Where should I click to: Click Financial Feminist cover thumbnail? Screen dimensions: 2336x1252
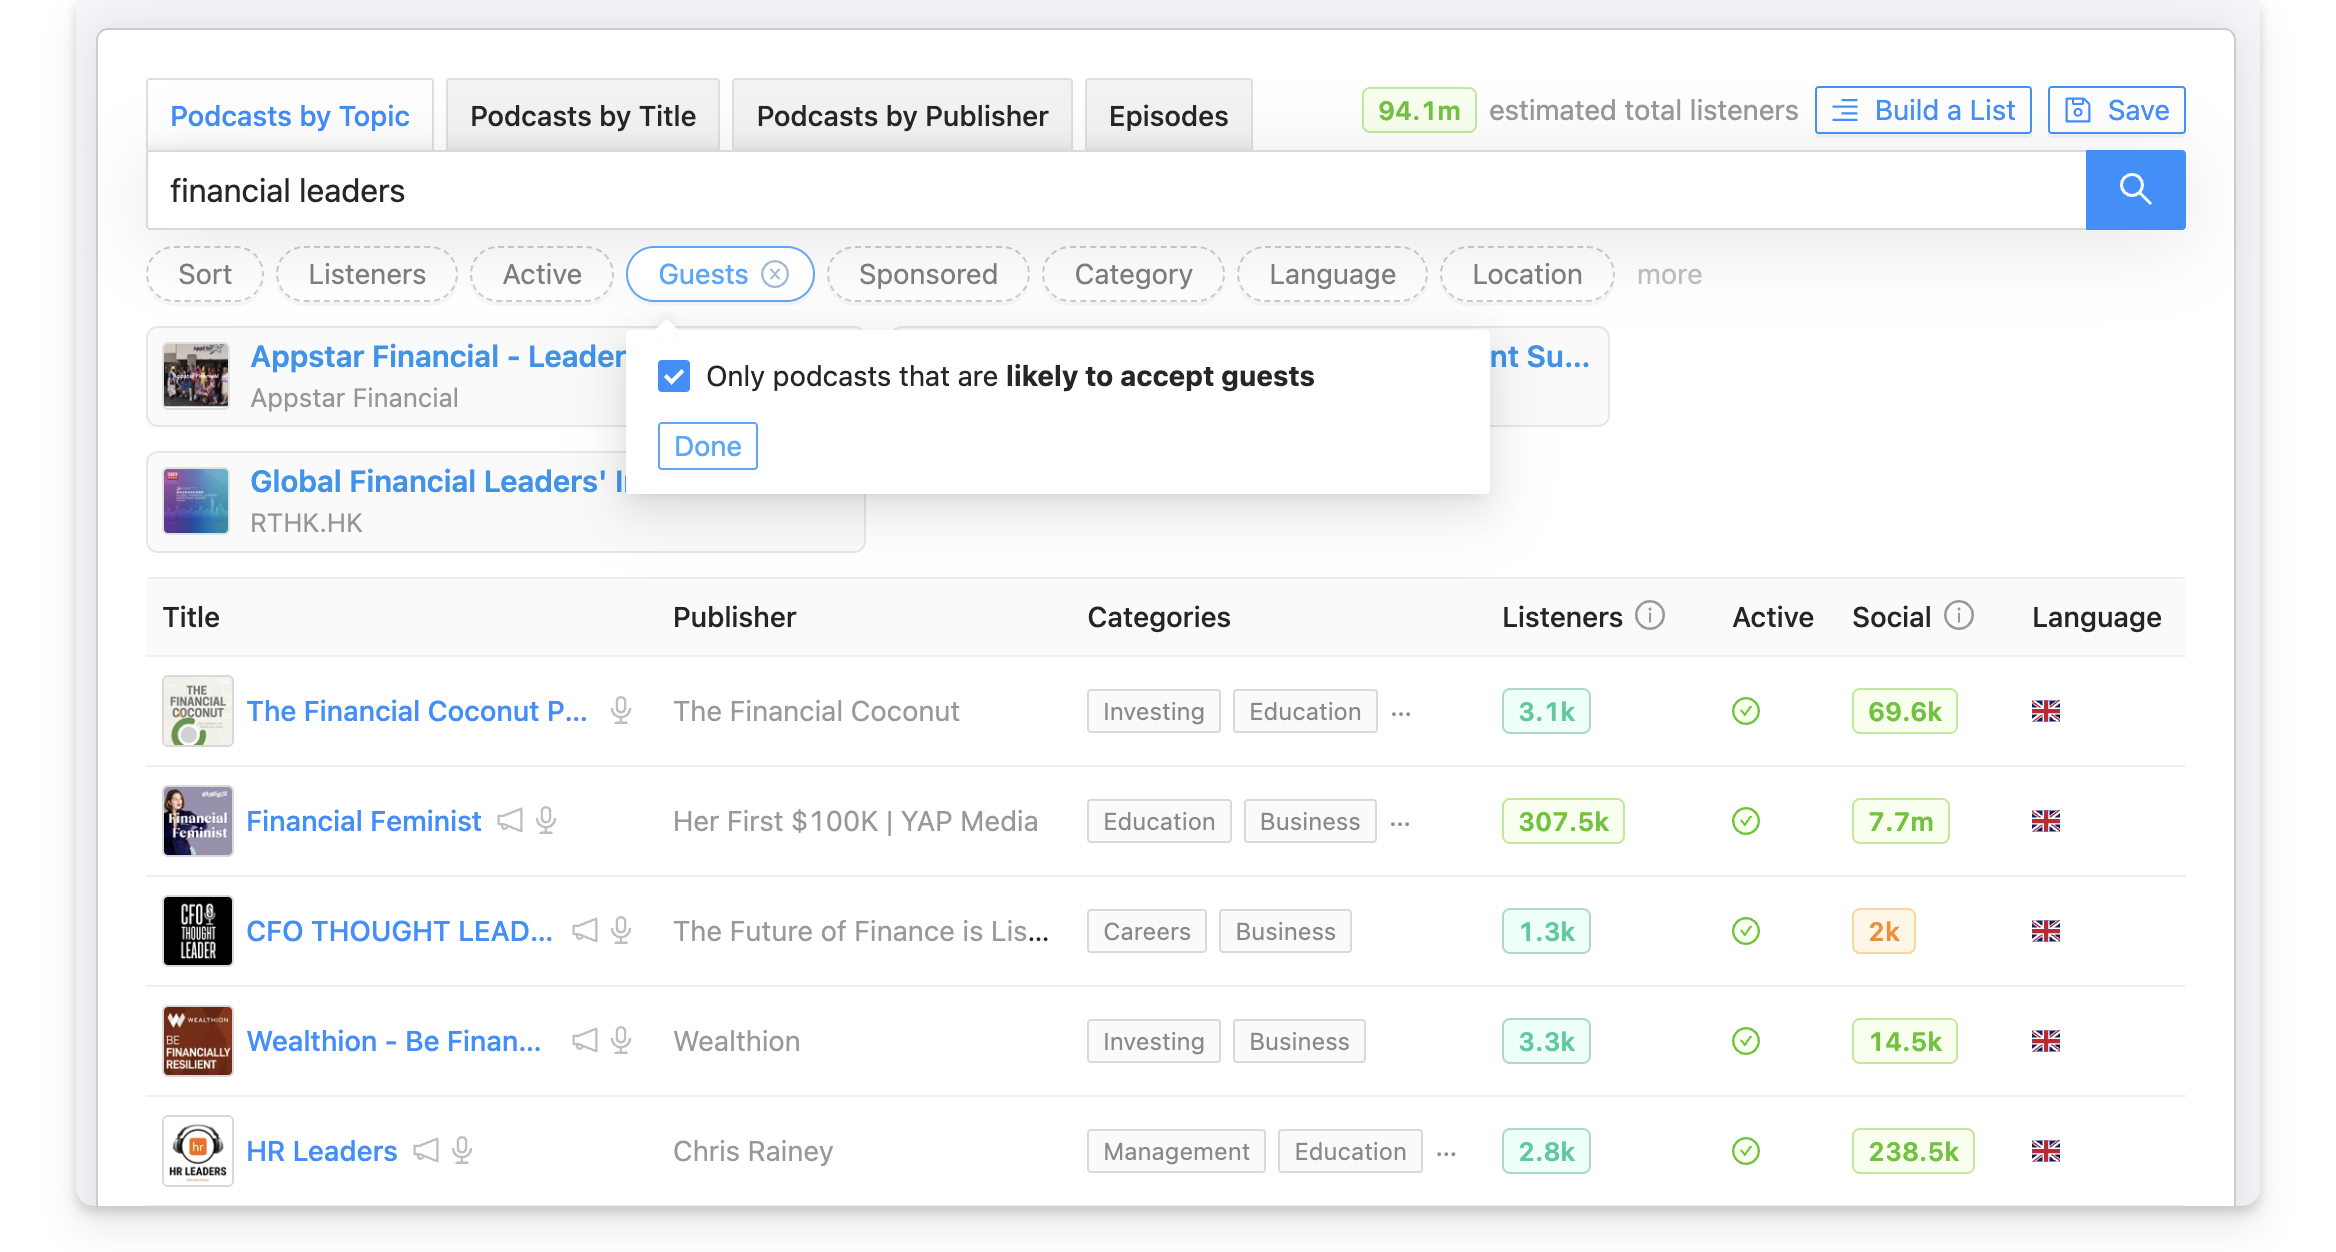(x=198, y=821)
